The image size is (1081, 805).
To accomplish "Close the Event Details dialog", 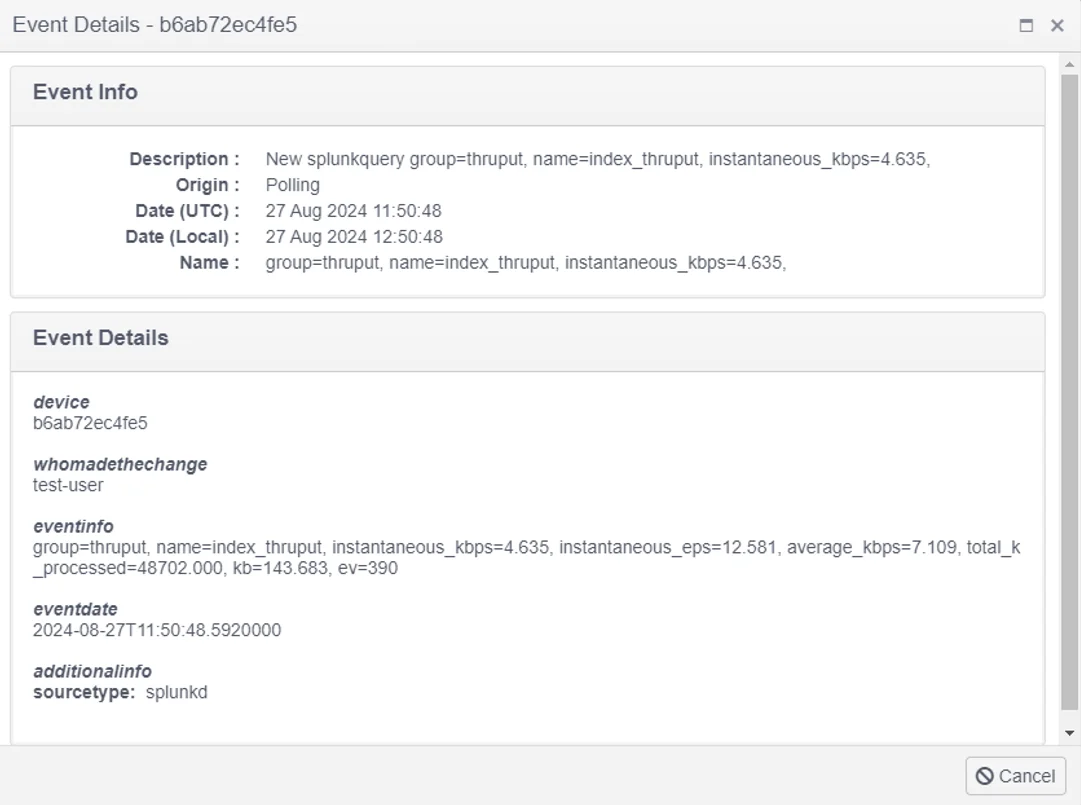I will click(x=1057, y=26).
